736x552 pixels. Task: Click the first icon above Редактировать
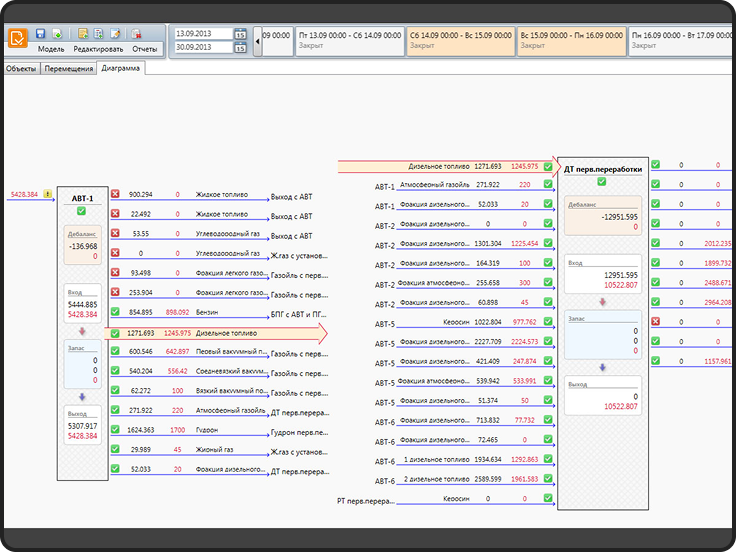[83, 34]
